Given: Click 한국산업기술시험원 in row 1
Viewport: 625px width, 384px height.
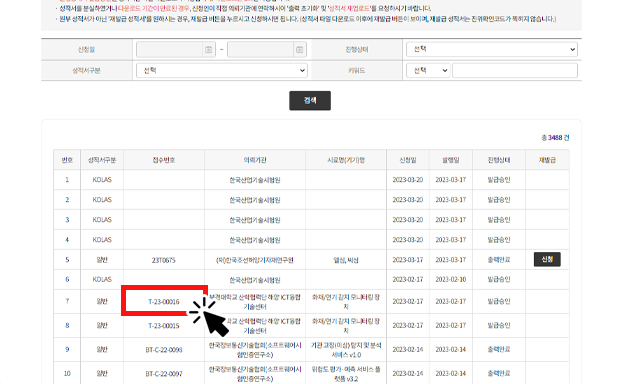Looking at the screenshot, I should [x=255, y=180].
